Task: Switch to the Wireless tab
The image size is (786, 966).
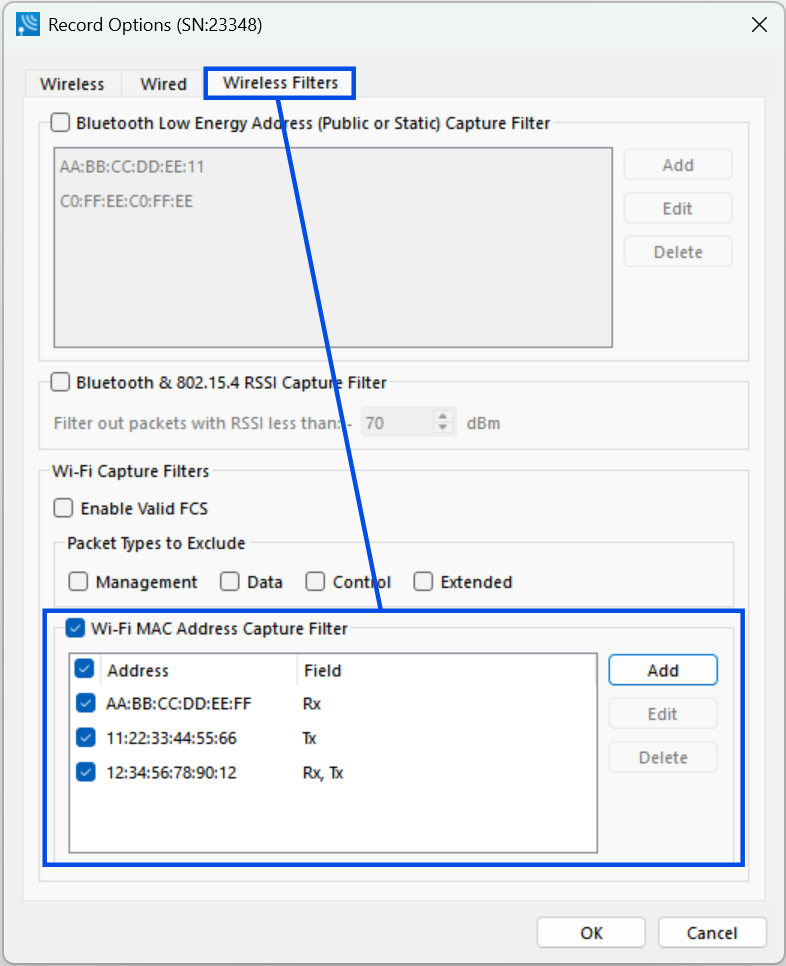Action: point(72,84)
